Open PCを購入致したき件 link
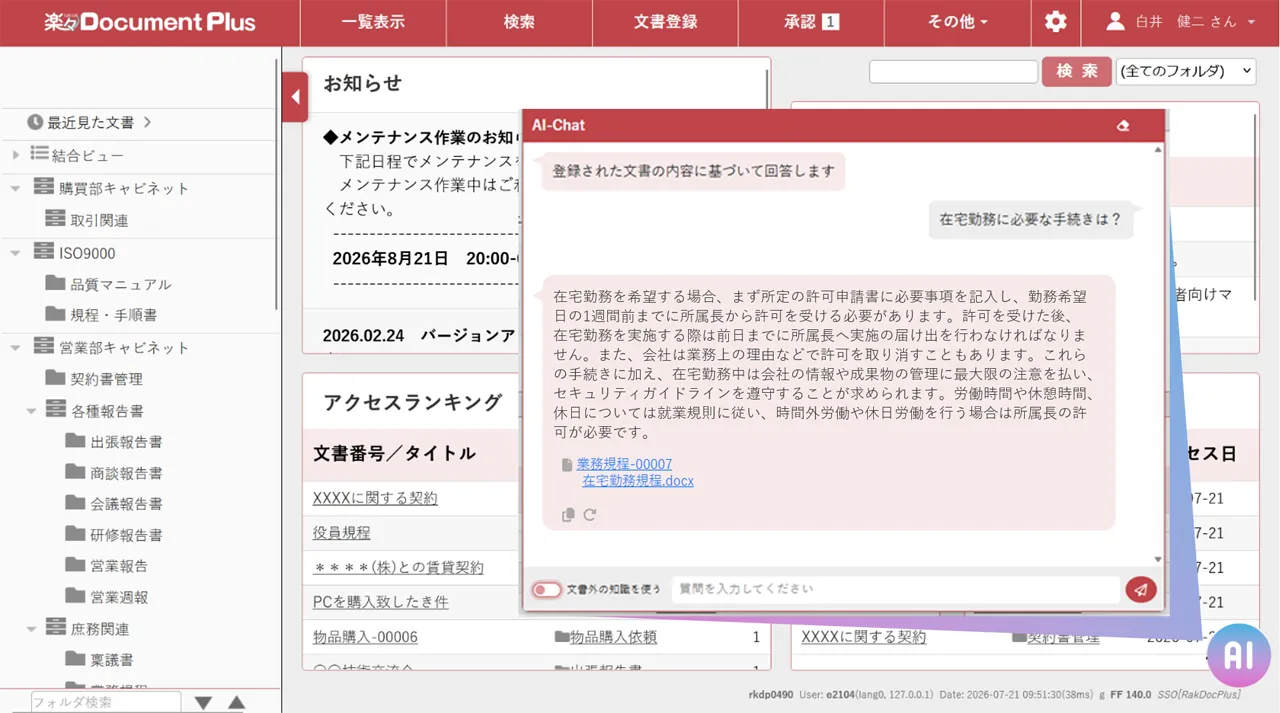 380,602
